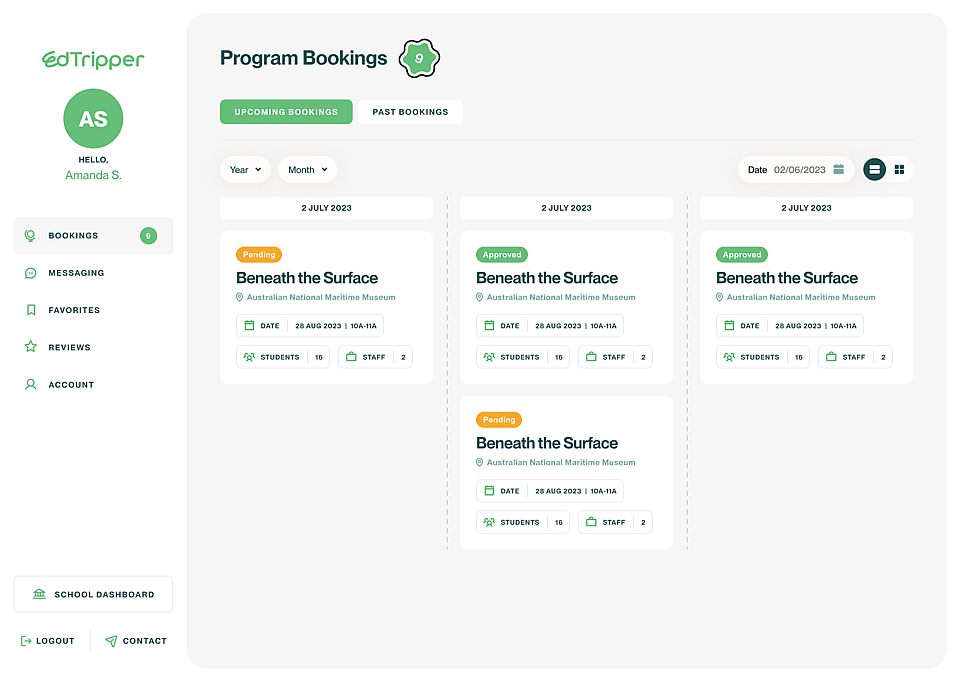Open the Month dropdown

point(308,170)
